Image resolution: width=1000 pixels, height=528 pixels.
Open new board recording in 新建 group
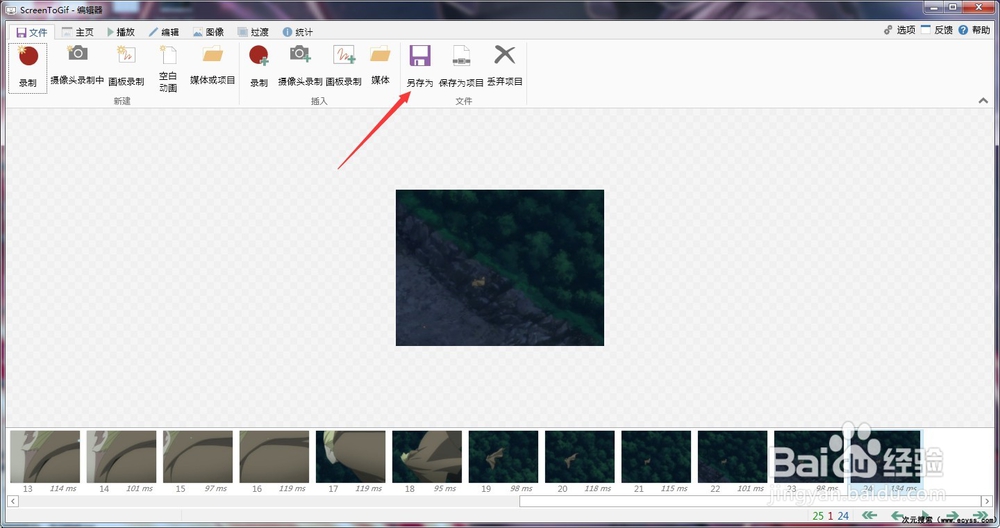point(126,66)
